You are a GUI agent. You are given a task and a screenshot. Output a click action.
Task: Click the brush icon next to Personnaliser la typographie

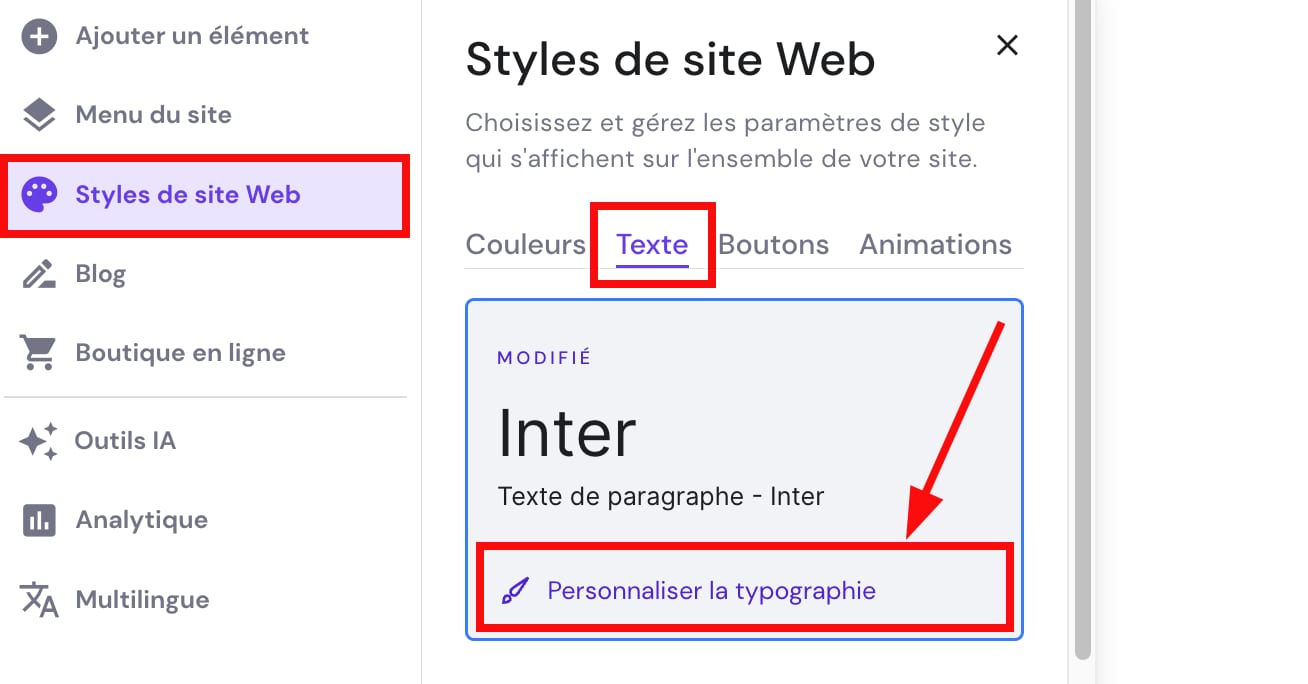516,590
